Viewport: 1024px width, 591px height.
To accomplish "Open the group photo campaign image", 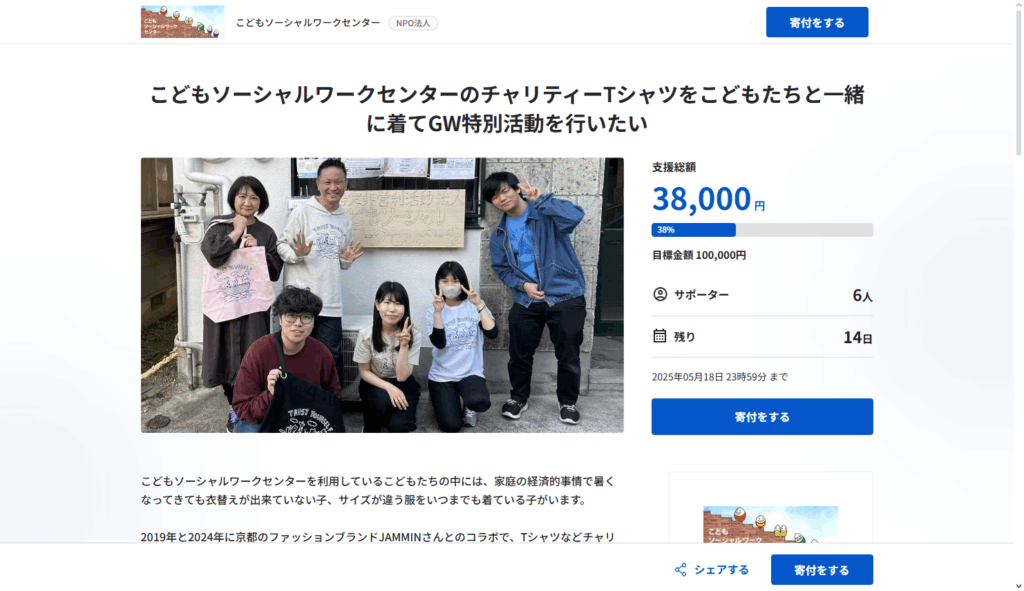I will [382, 295].
